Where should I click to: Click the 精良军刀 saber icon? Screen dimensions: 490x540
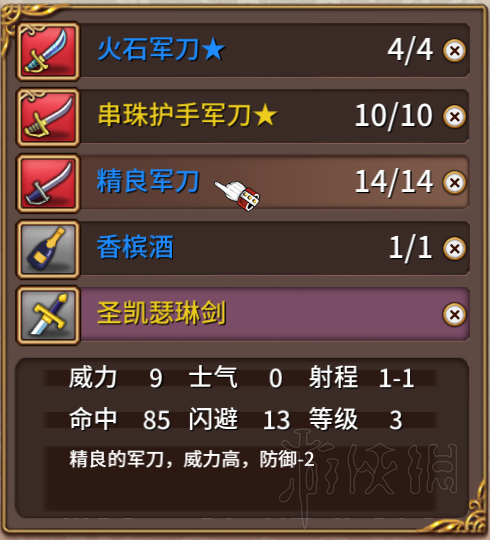[48, 184]
